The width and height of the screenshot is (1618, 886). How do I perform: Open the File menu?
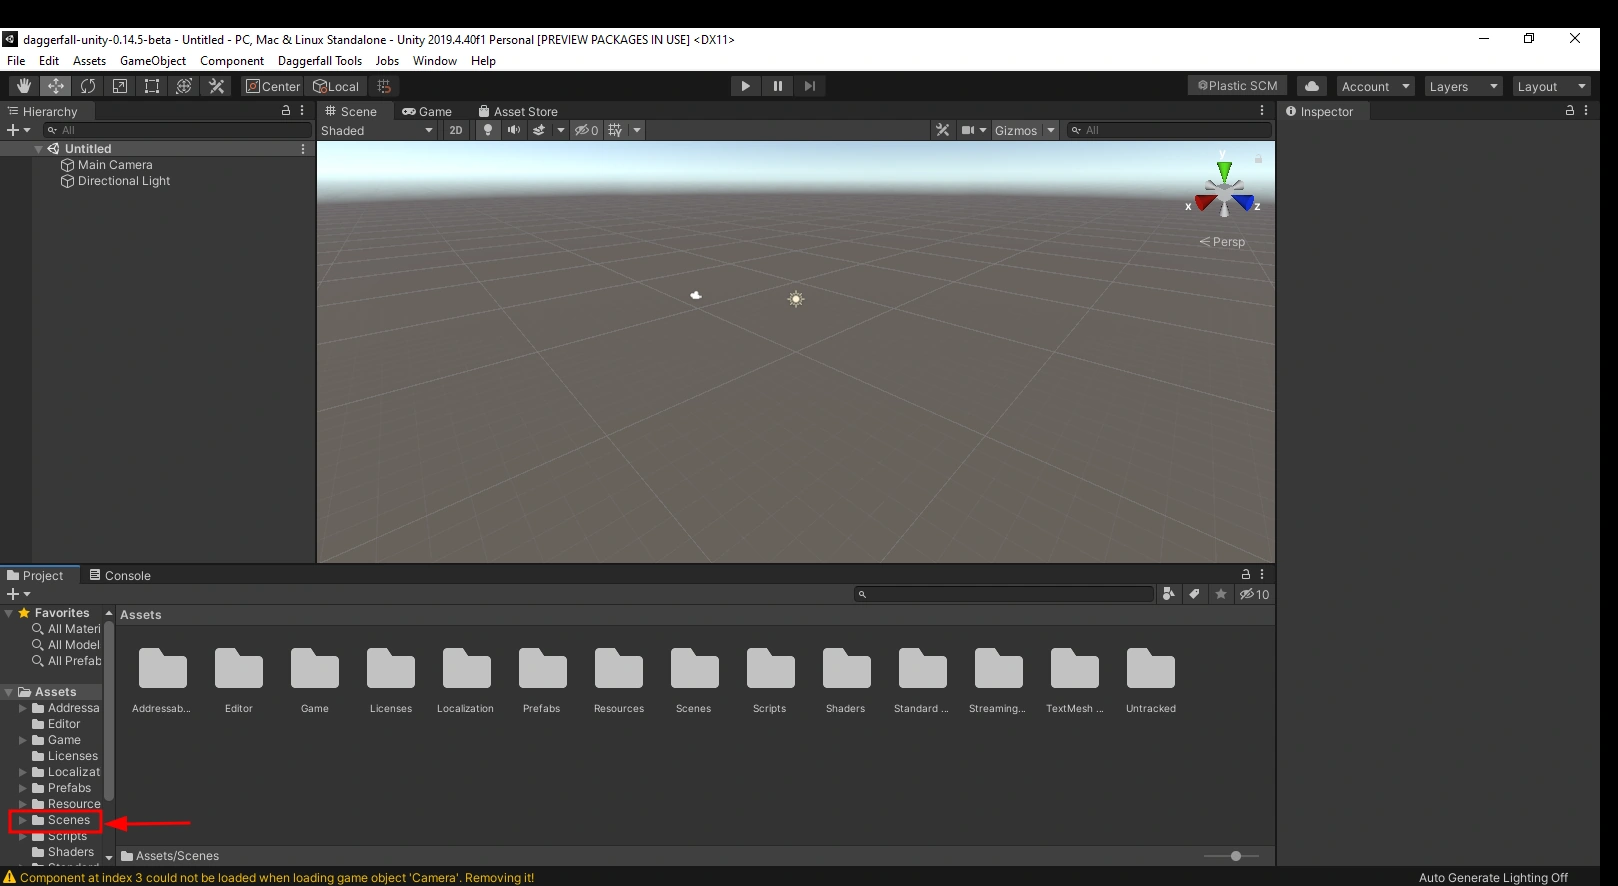pyautogui.click(x=16, y=61)
